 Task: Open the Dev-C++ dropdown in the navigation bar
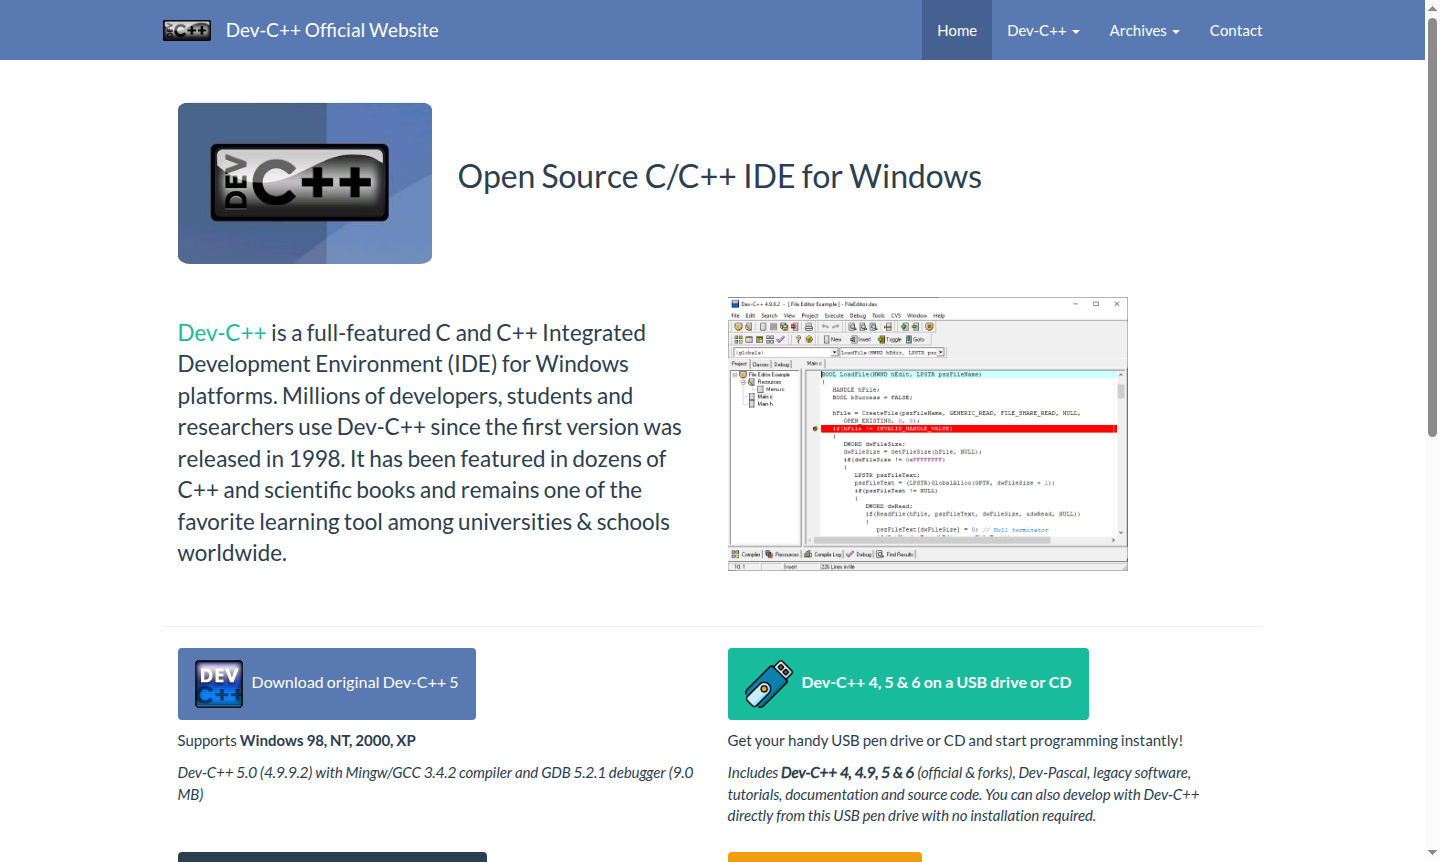click(1043, 30)
